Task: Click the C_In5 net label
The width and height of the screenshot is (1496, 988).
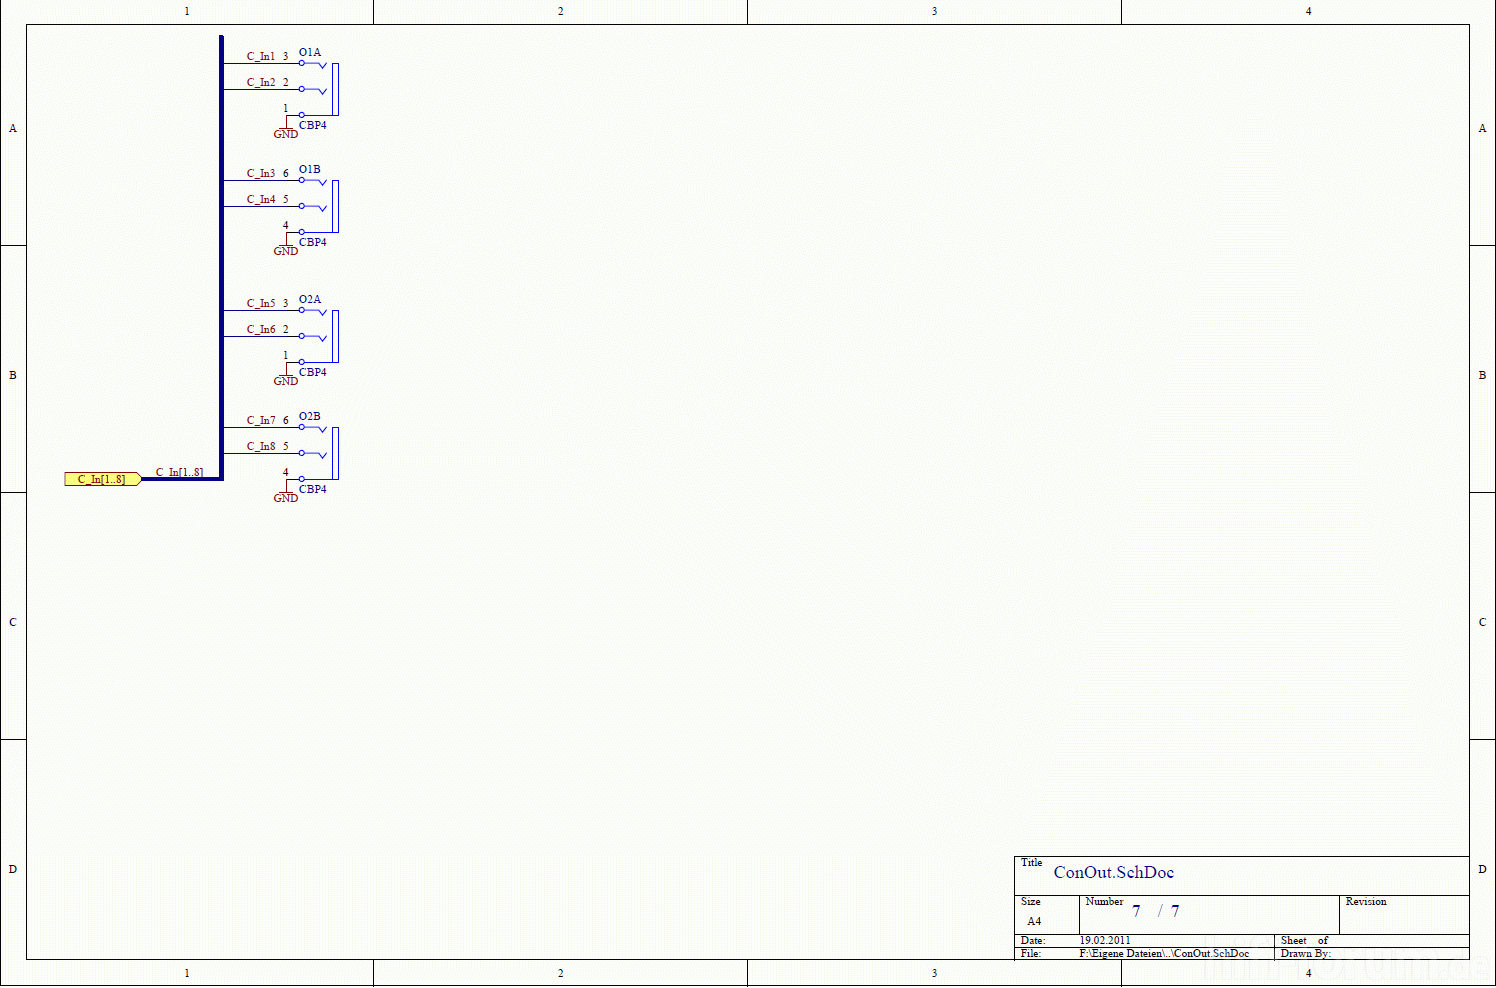Action: click(260, 303)
